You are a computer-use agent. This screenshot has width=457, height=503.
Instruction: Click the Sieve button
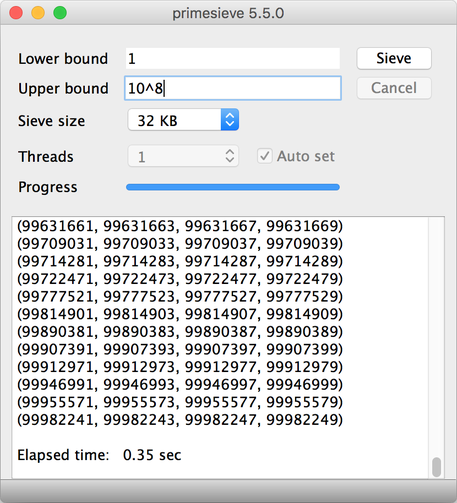[x=394, y=58]
